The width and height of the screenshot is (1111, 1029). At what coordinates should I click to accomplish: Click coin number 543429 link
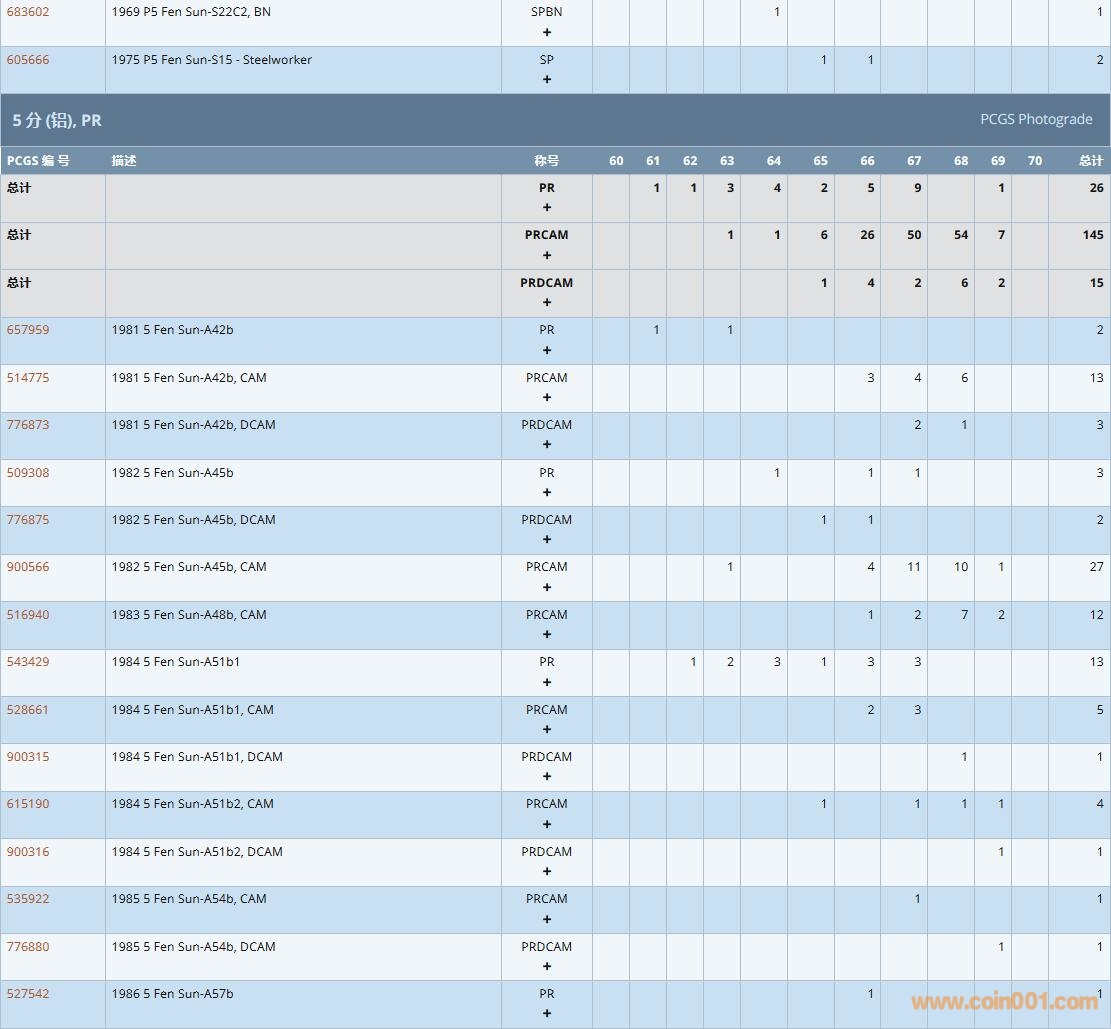[x=28, y=662]
